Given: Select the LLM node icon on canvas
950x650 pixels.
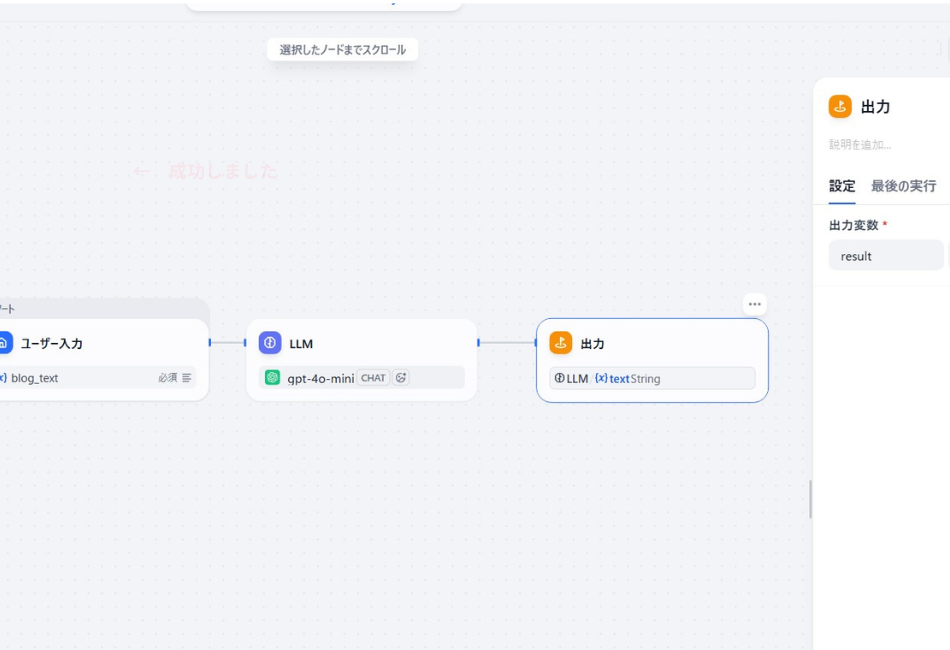Looking at the screenshot, I should (x=271, y=343).
